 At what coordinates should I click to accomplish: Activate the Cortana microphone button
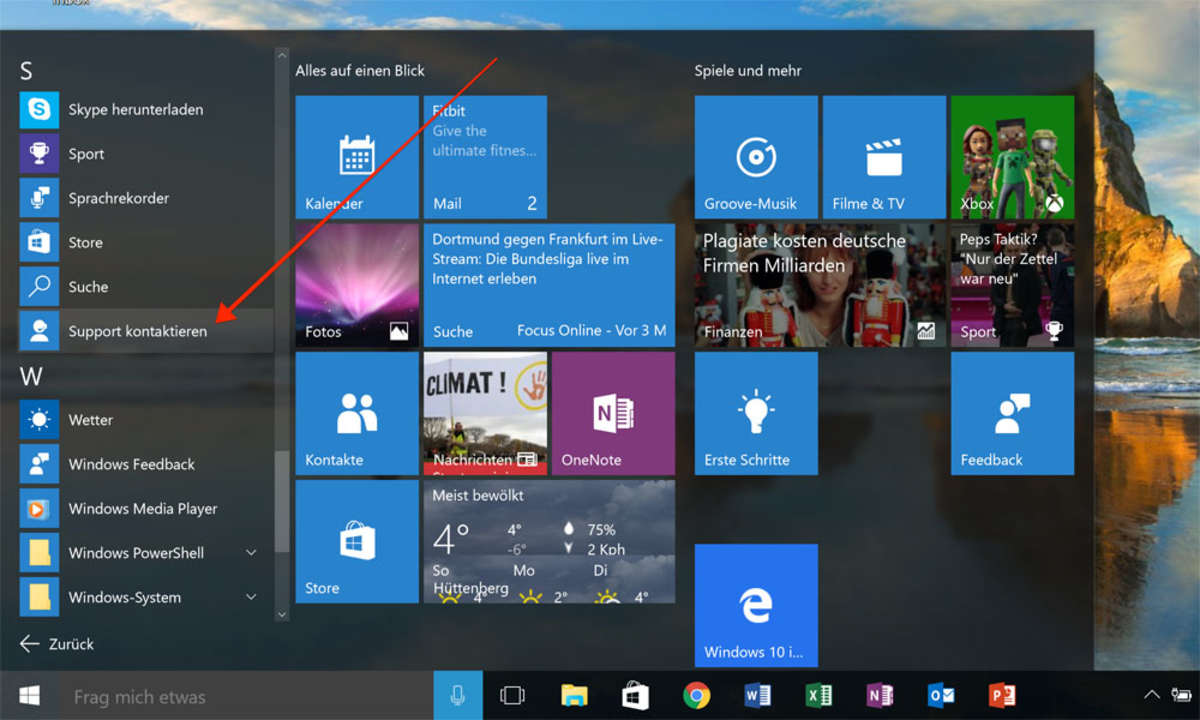click(x=458, y=695)
